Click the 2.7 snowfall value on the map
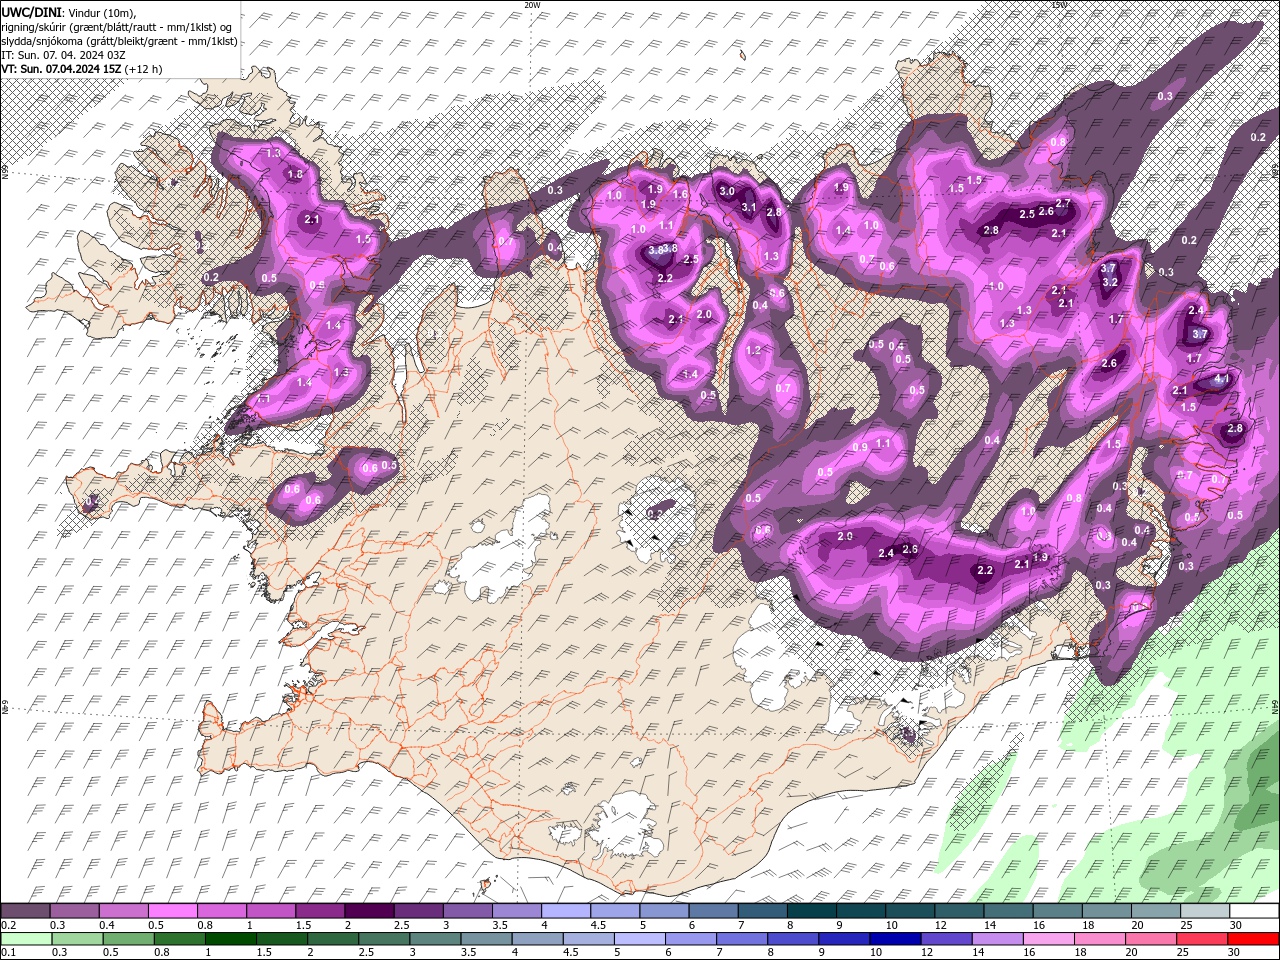 pos(1063,203)
